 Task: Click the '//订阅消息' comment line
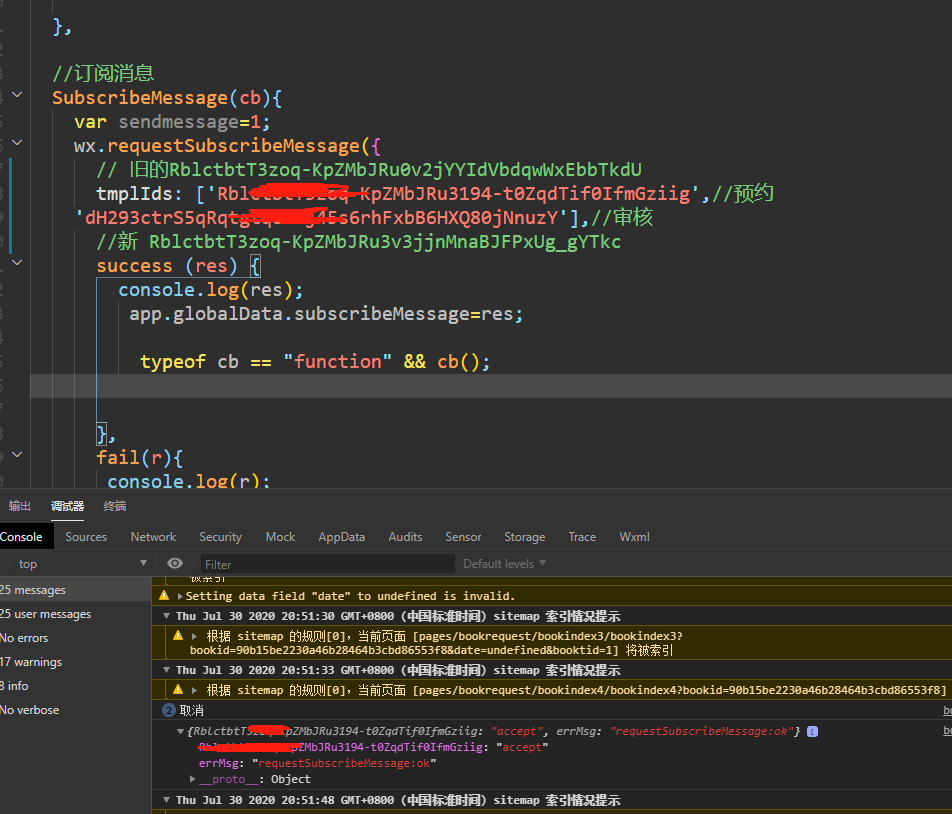[x=103, y=73]
